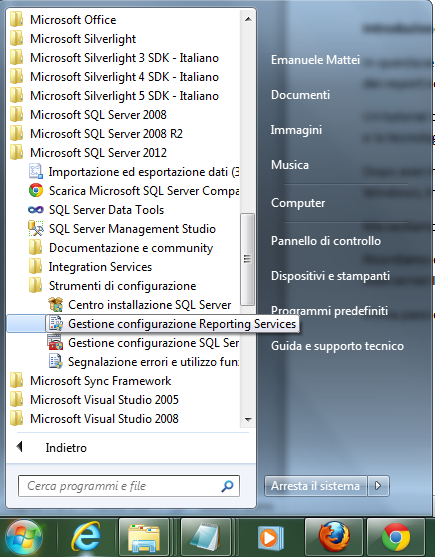The image size is (435, 557).
Task: Click the programs list scrollbar thumb
Action: pyautogui.click(x=248, y=259)
